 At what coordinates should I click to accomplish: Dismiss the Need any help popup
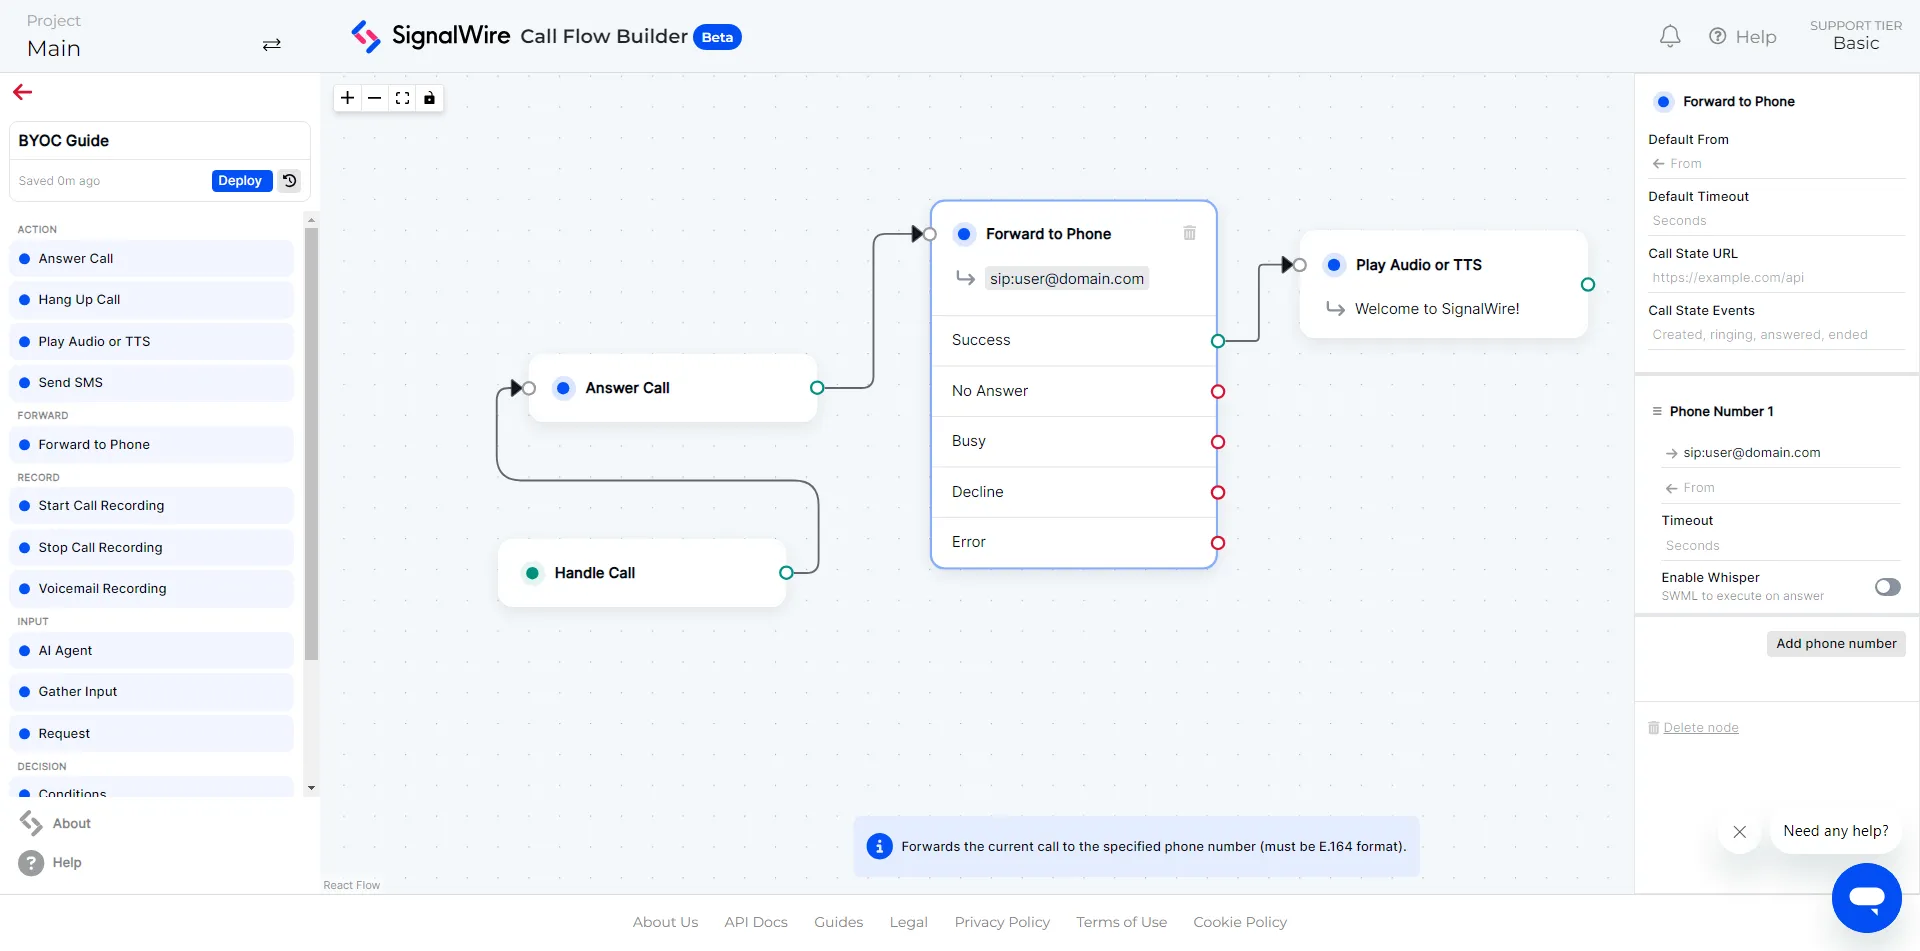click(1739, 832)
